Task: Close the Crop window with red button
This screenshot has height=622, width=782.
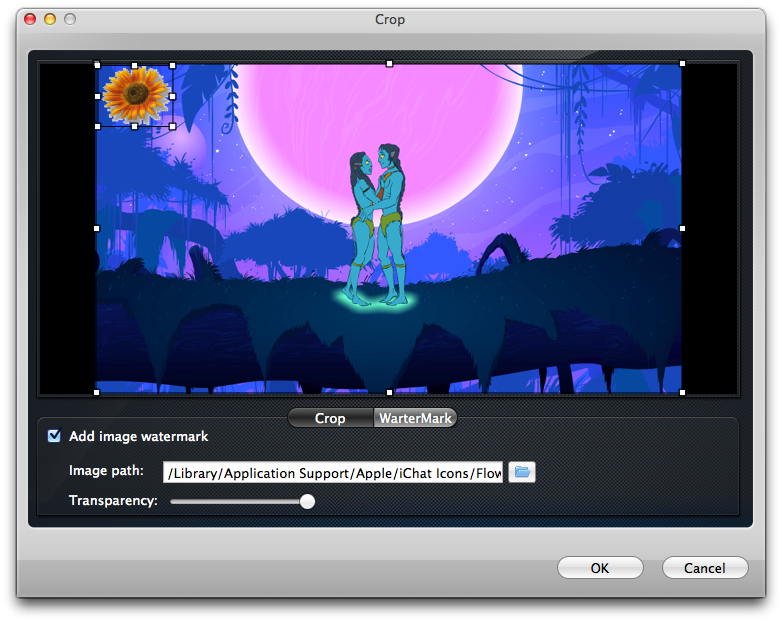Action: pyautogui.click(x=30, y=19)
